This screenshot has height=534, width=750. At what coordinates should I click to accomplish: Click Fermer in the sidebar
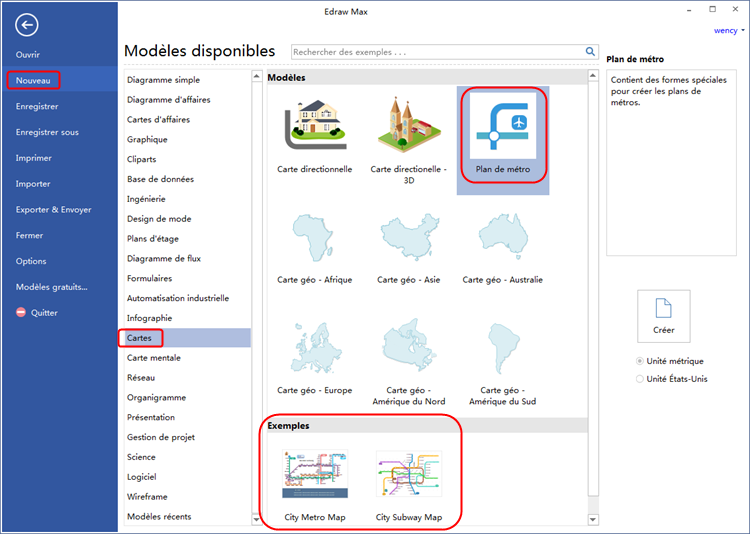pyautogui.click(x=30, y=235)
